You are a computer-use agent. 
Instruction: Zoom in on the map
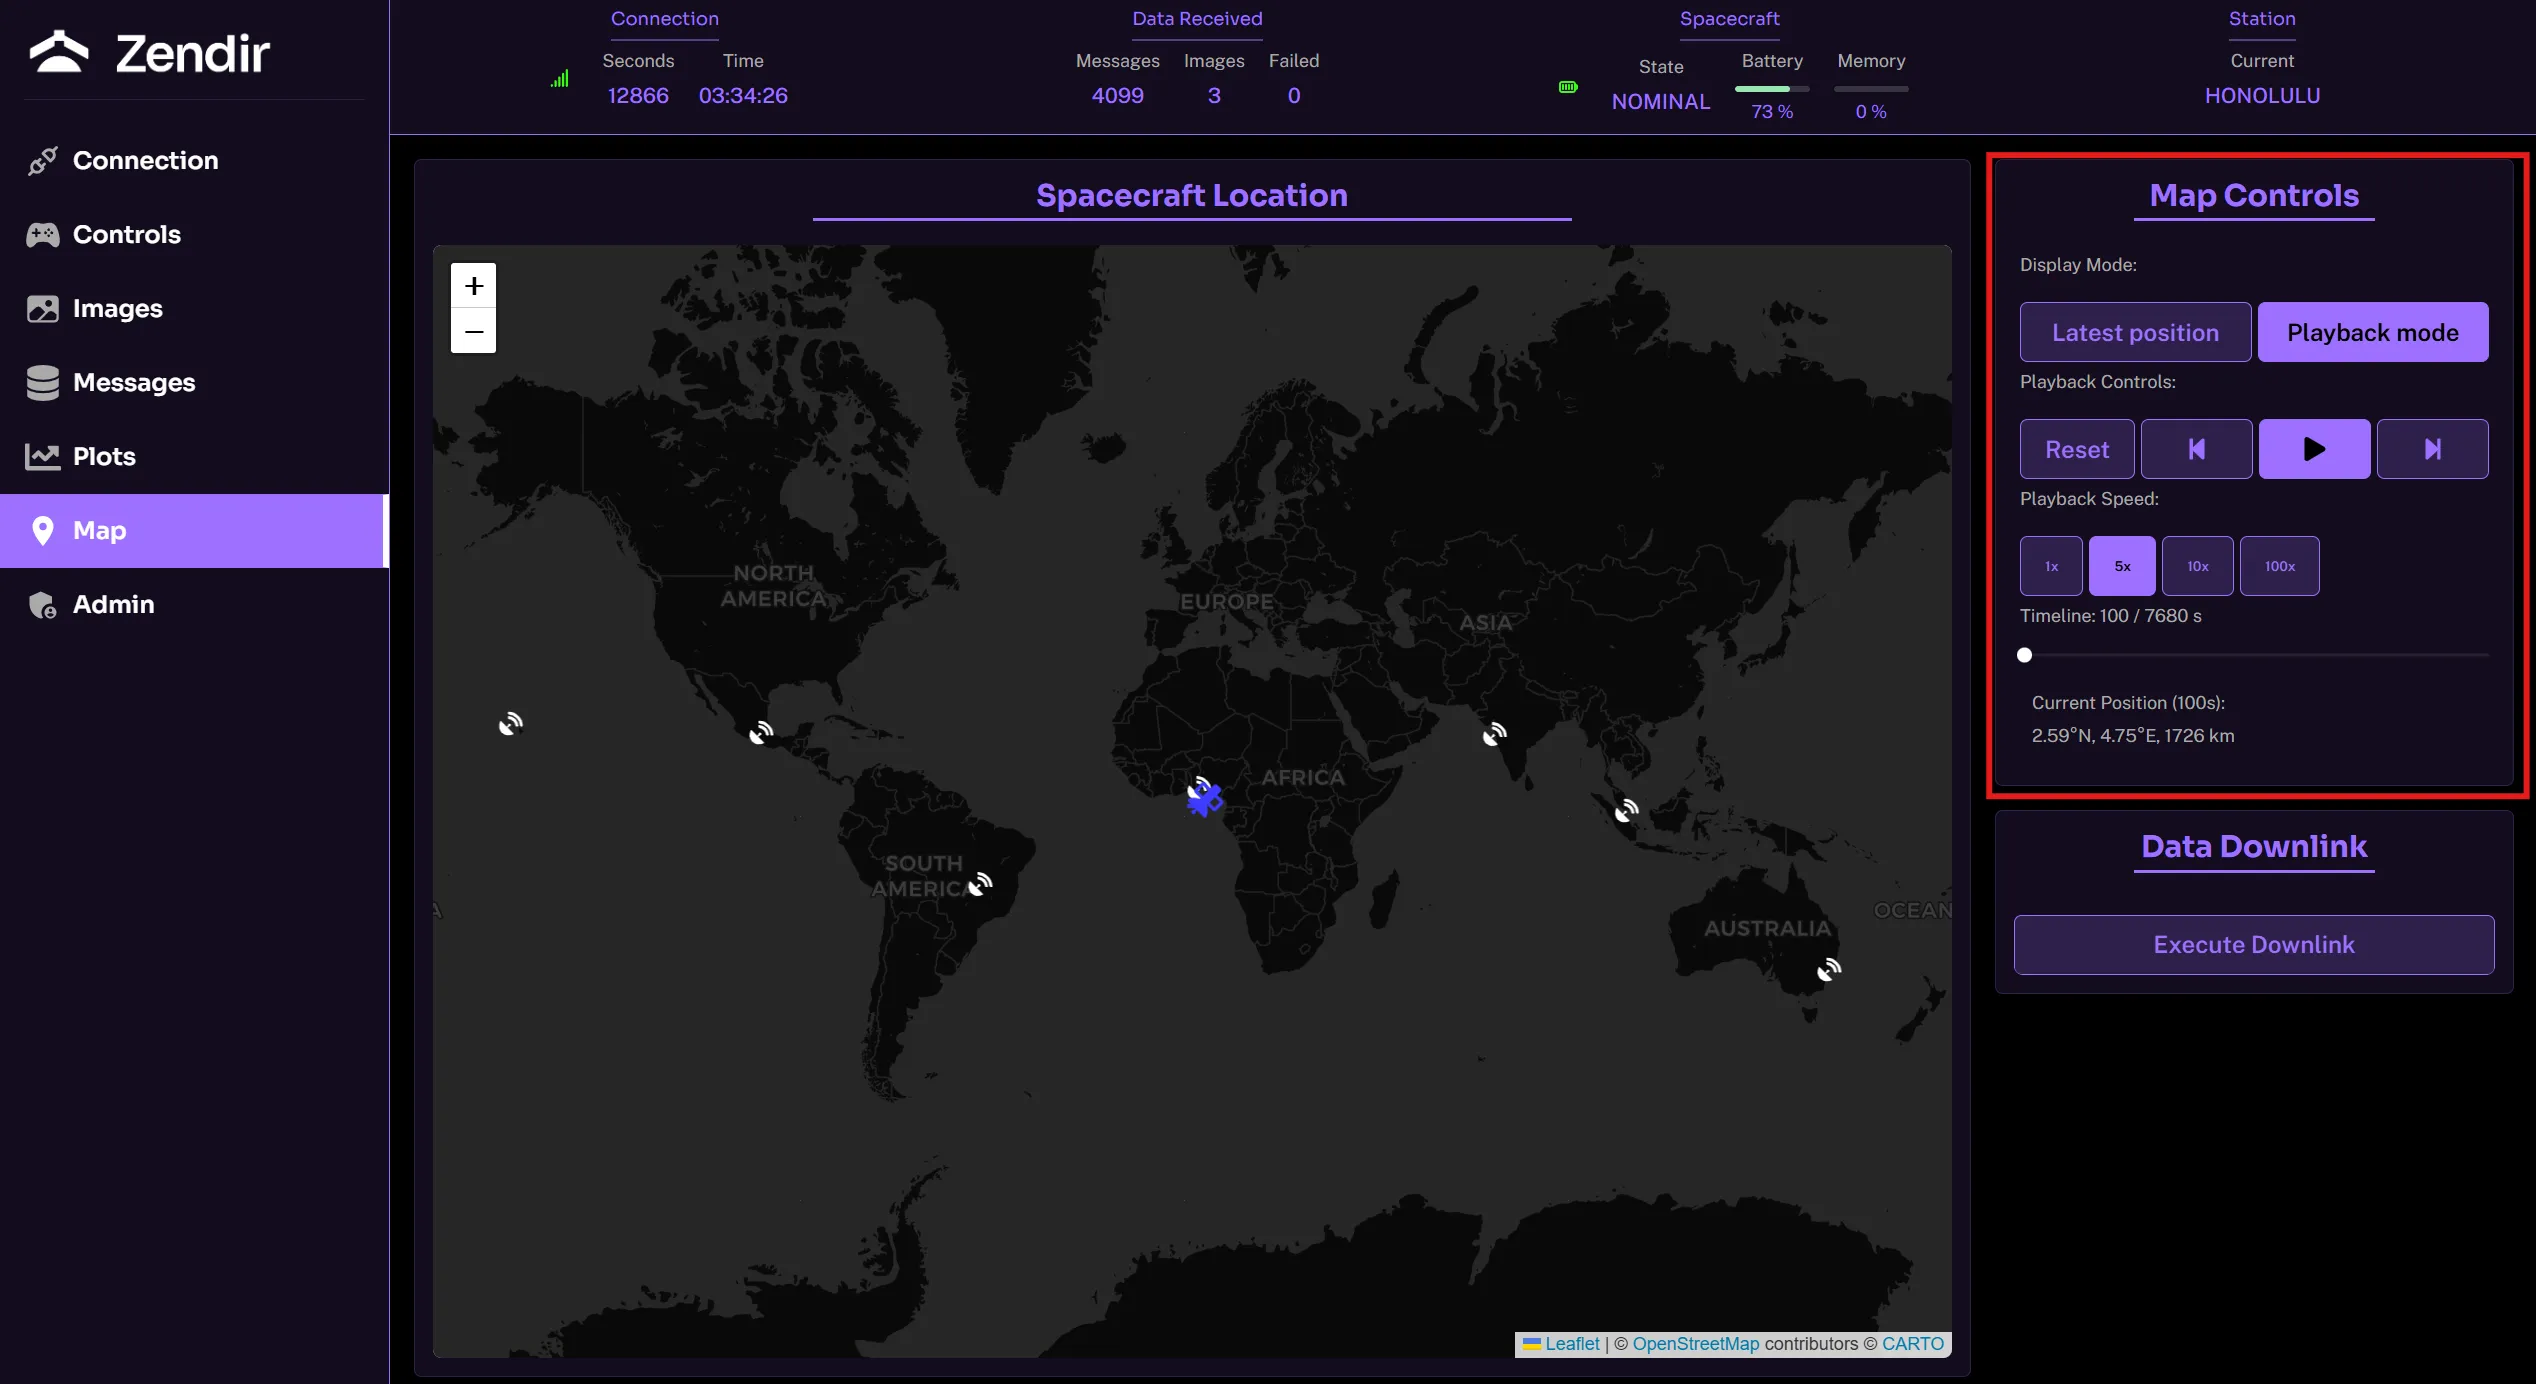(x=474, y=287)
